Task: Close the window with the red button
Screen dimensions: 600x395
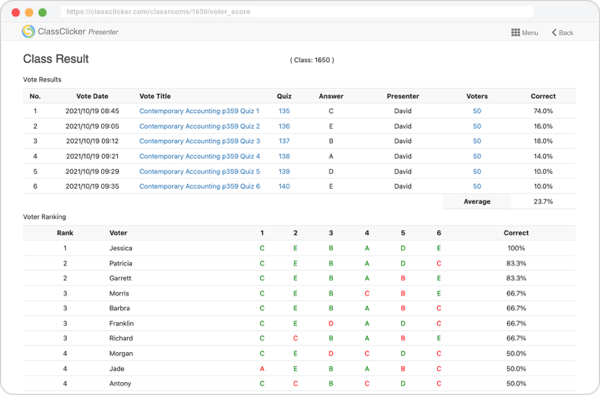Action: click(16, 12)
